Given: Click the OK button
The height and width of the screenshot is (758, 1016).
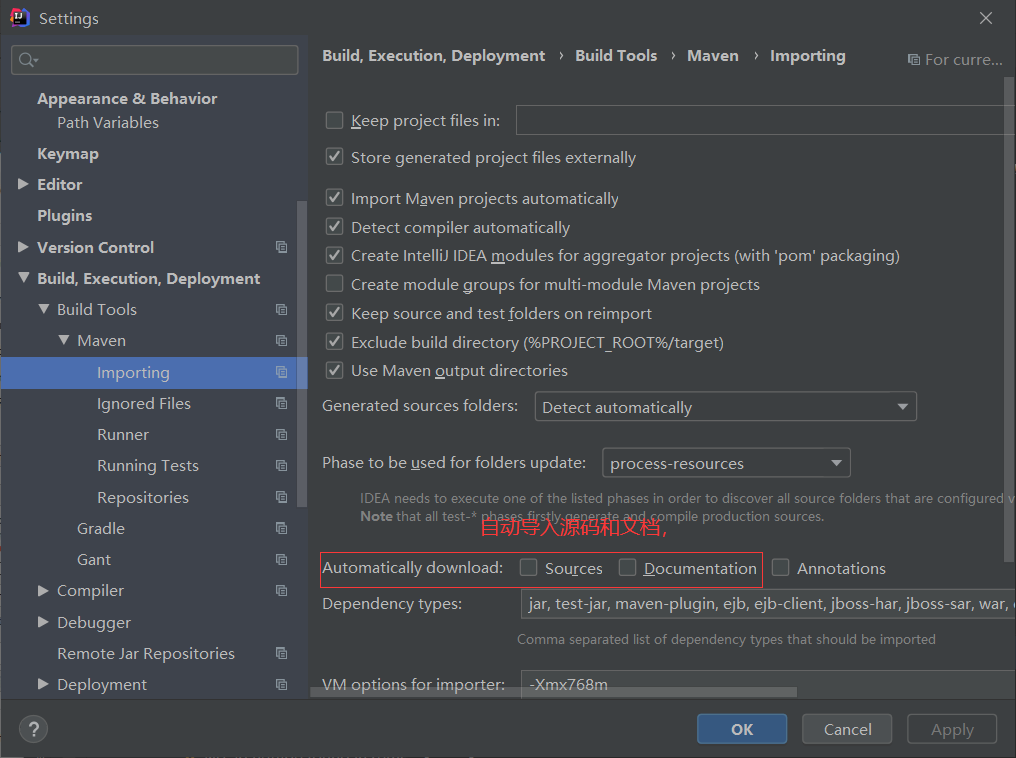Looking at the screenshot, I should 742,729.
